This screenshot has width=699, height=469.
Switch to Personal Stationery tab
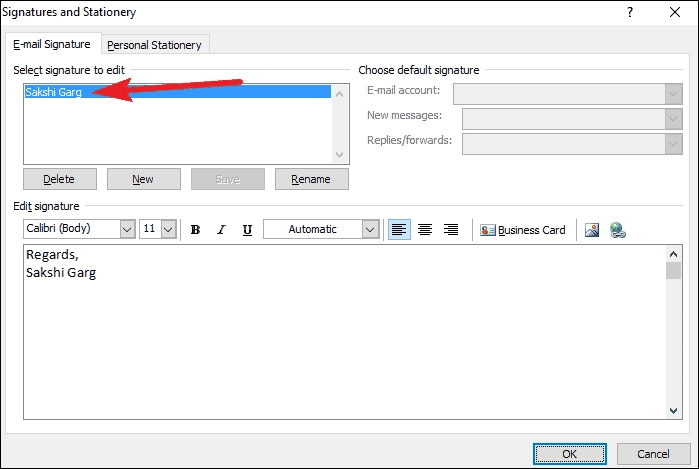(x=154, y=45)
